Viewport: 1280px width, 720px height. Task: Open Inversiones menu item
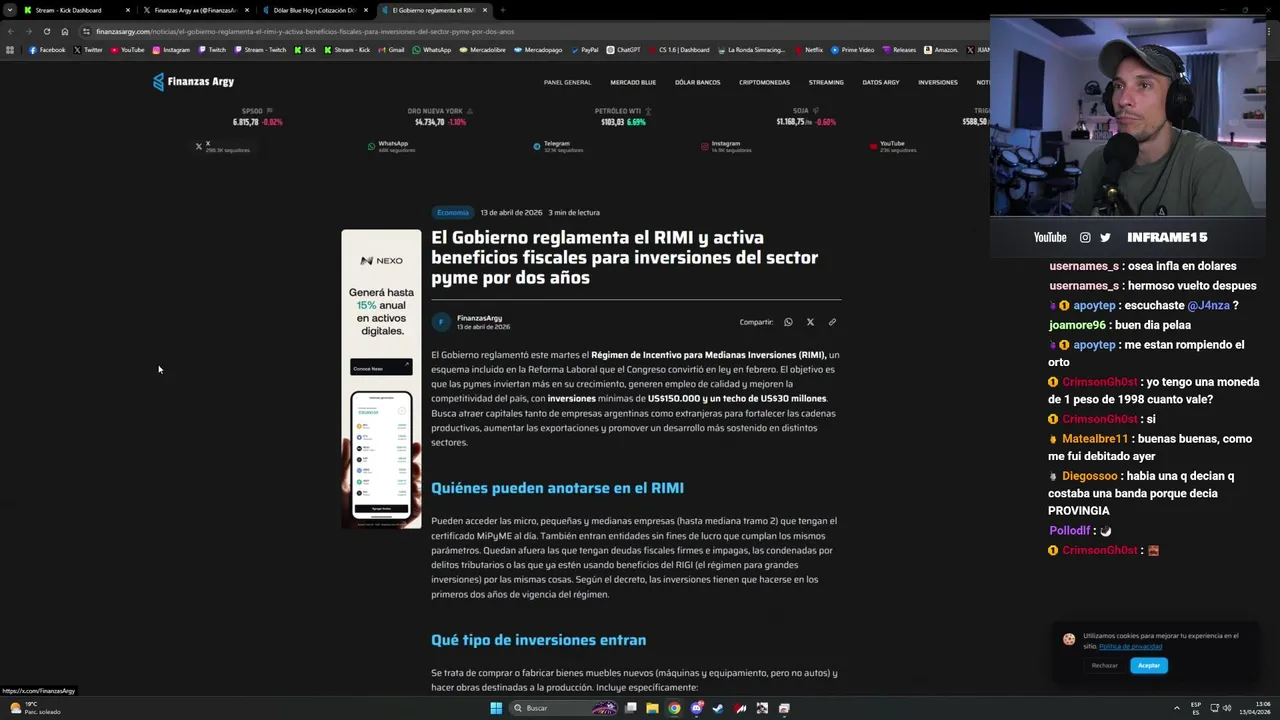(x=938, y=82)
